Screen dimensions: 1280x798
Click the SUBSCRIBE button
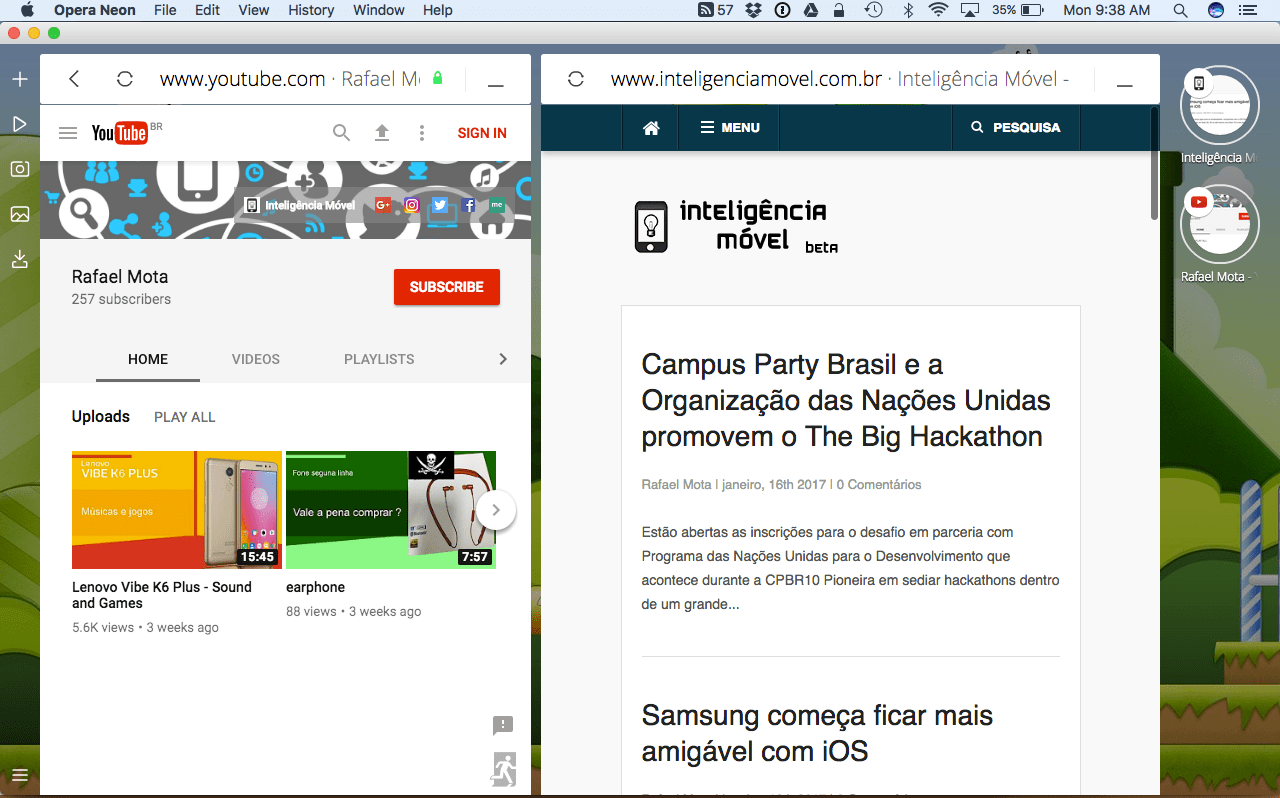pyautogui.click(x=447, y=287)
